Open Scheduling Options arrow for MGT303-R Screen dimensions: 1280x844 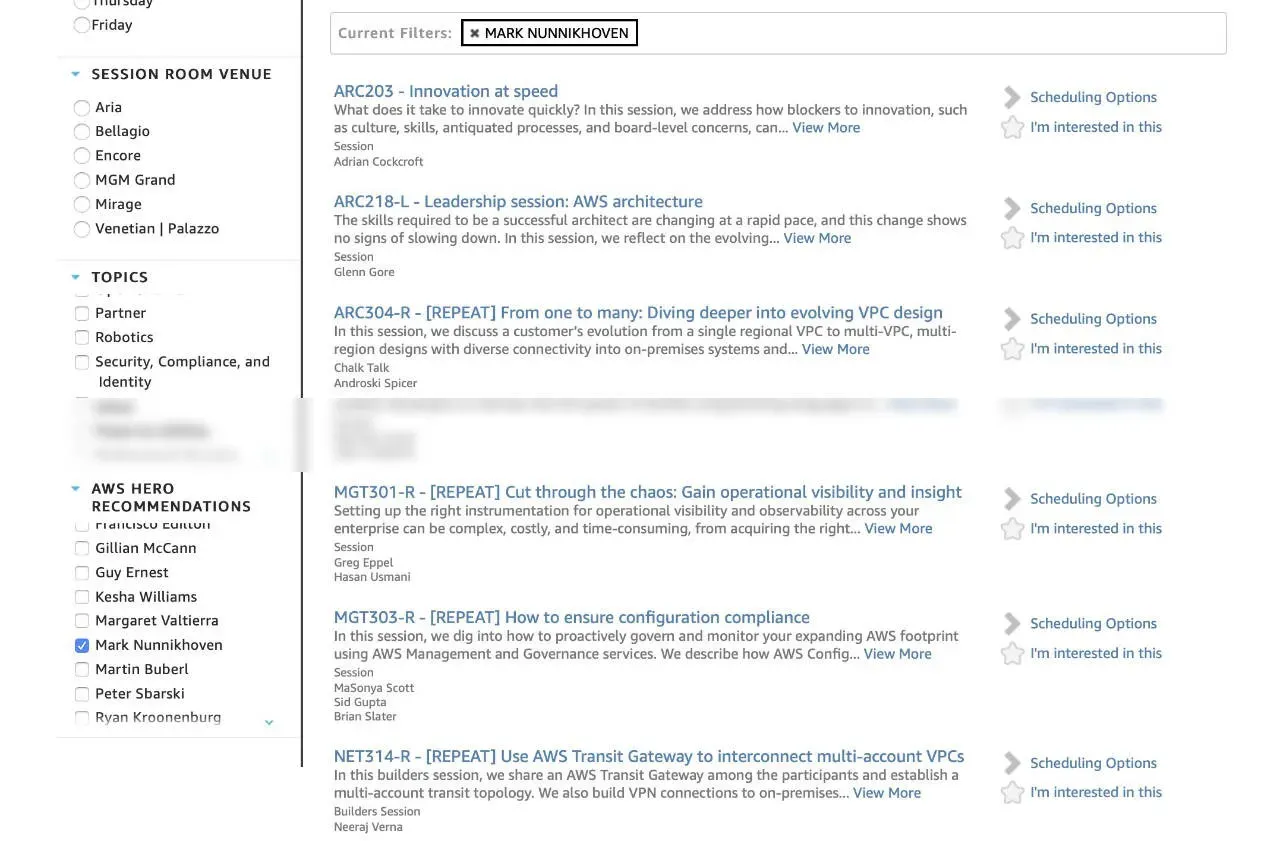1011,622
